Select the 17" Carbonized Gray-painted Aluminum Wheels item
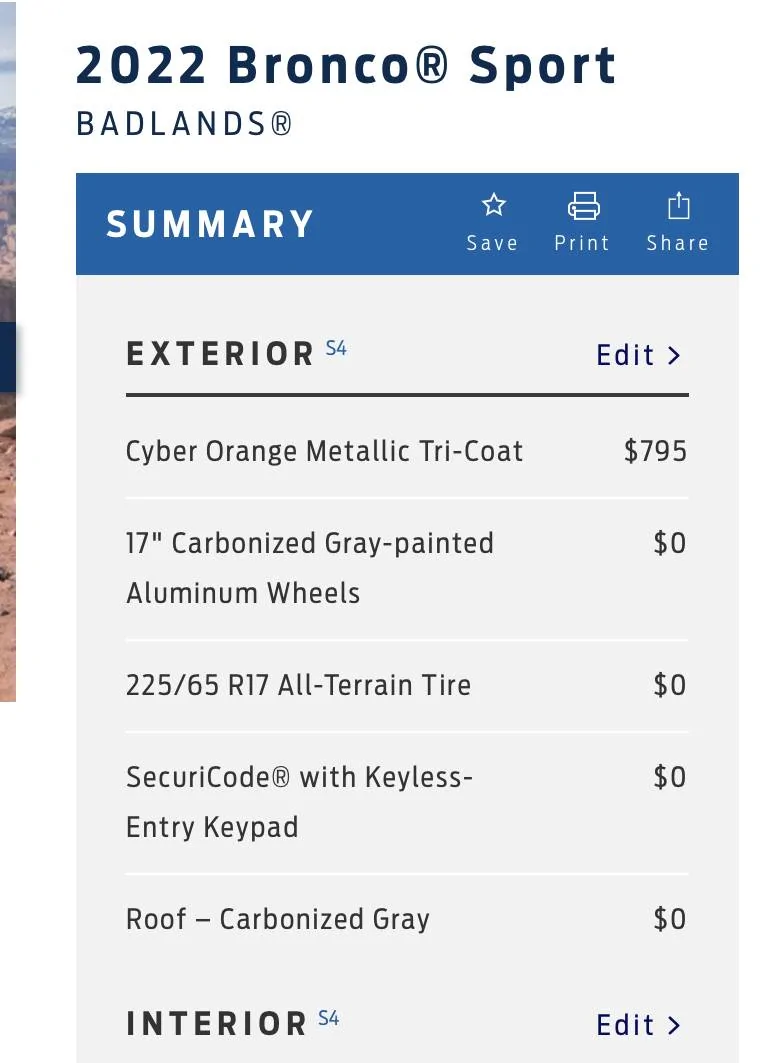Viewport: 769px width, 1063px height. [x=309, y=568]
